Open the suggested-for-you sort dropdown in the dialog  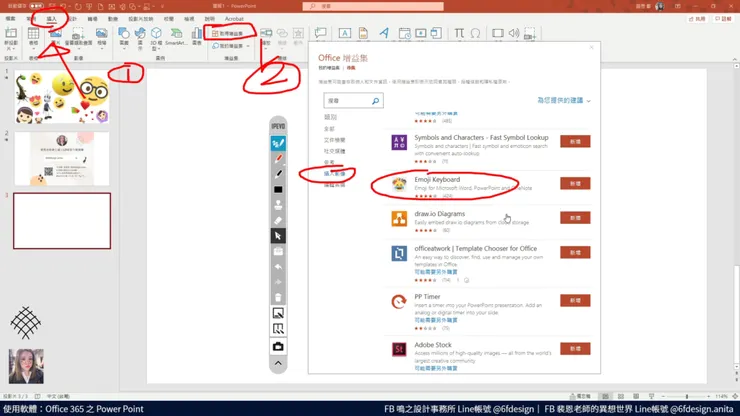click(x=564, y=100)
